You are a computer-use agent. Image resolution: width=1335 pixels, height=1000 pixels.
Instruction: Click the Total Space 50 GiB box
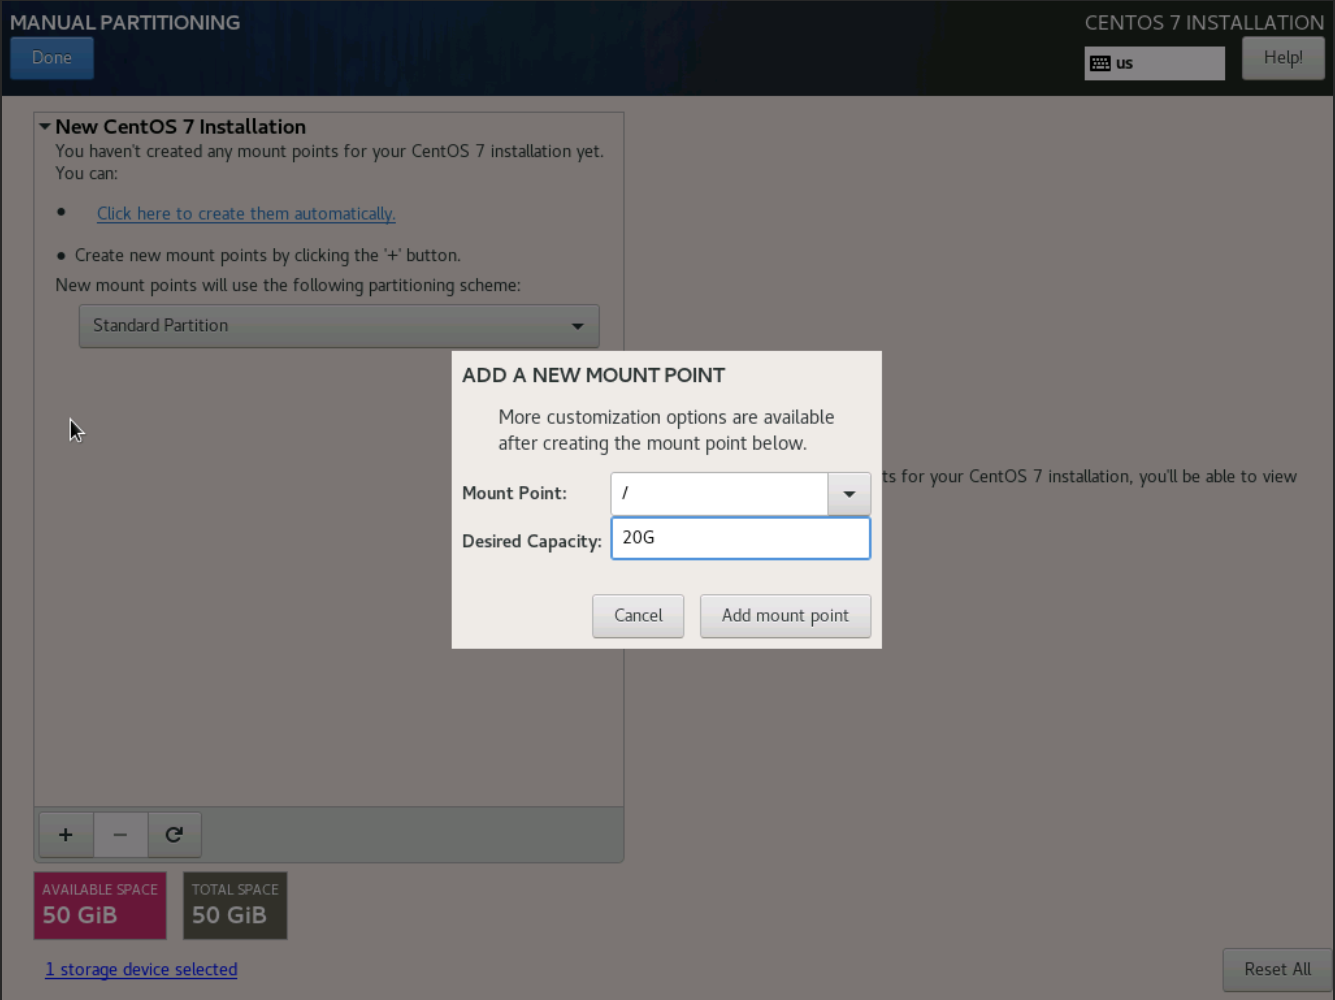coord(235,905)
